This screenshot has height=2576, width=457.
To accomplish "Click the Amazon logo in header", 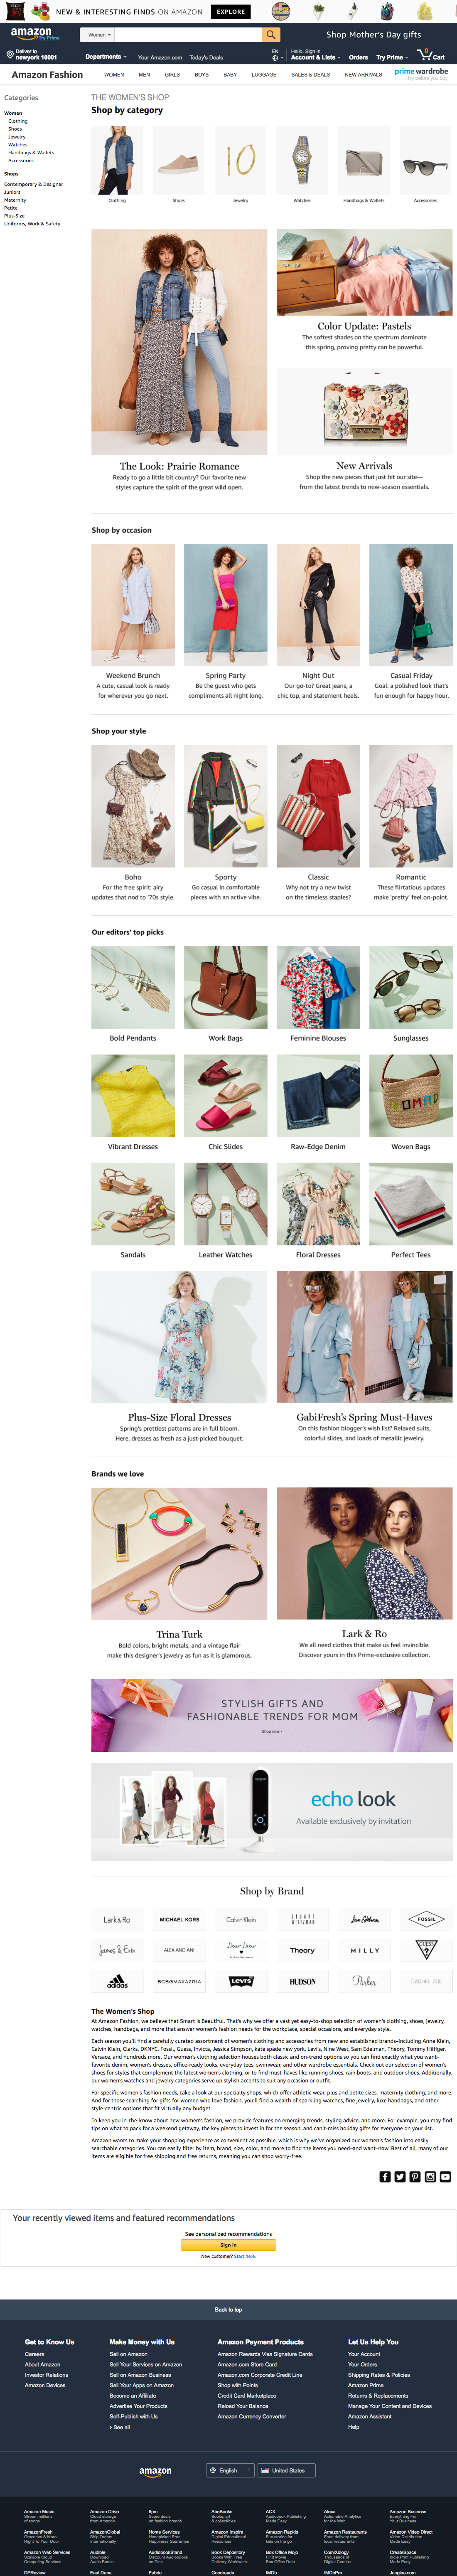I will [33, 33].
